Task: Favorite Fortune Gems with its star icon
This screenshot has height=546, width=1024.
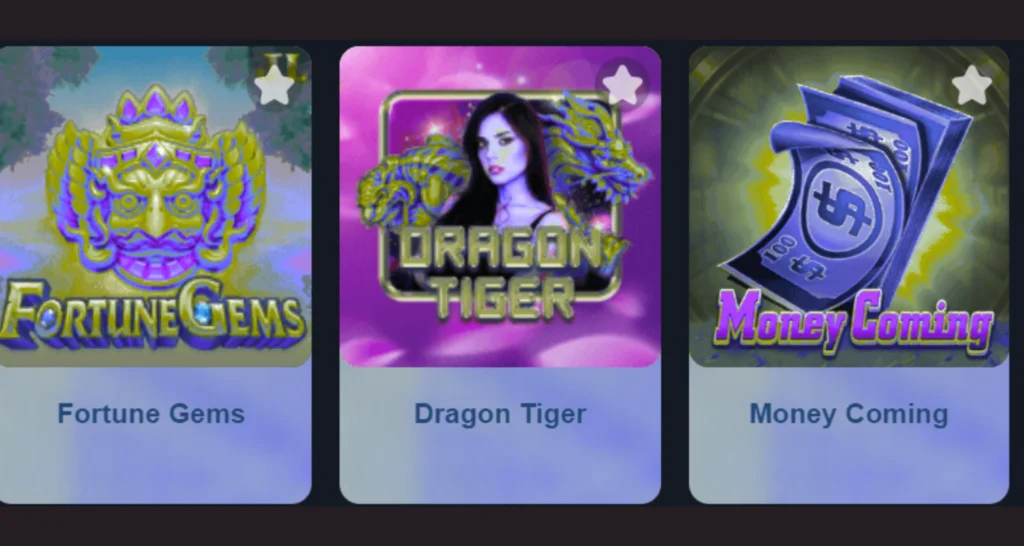Action: pyautogui.click(x=274, y=84)
